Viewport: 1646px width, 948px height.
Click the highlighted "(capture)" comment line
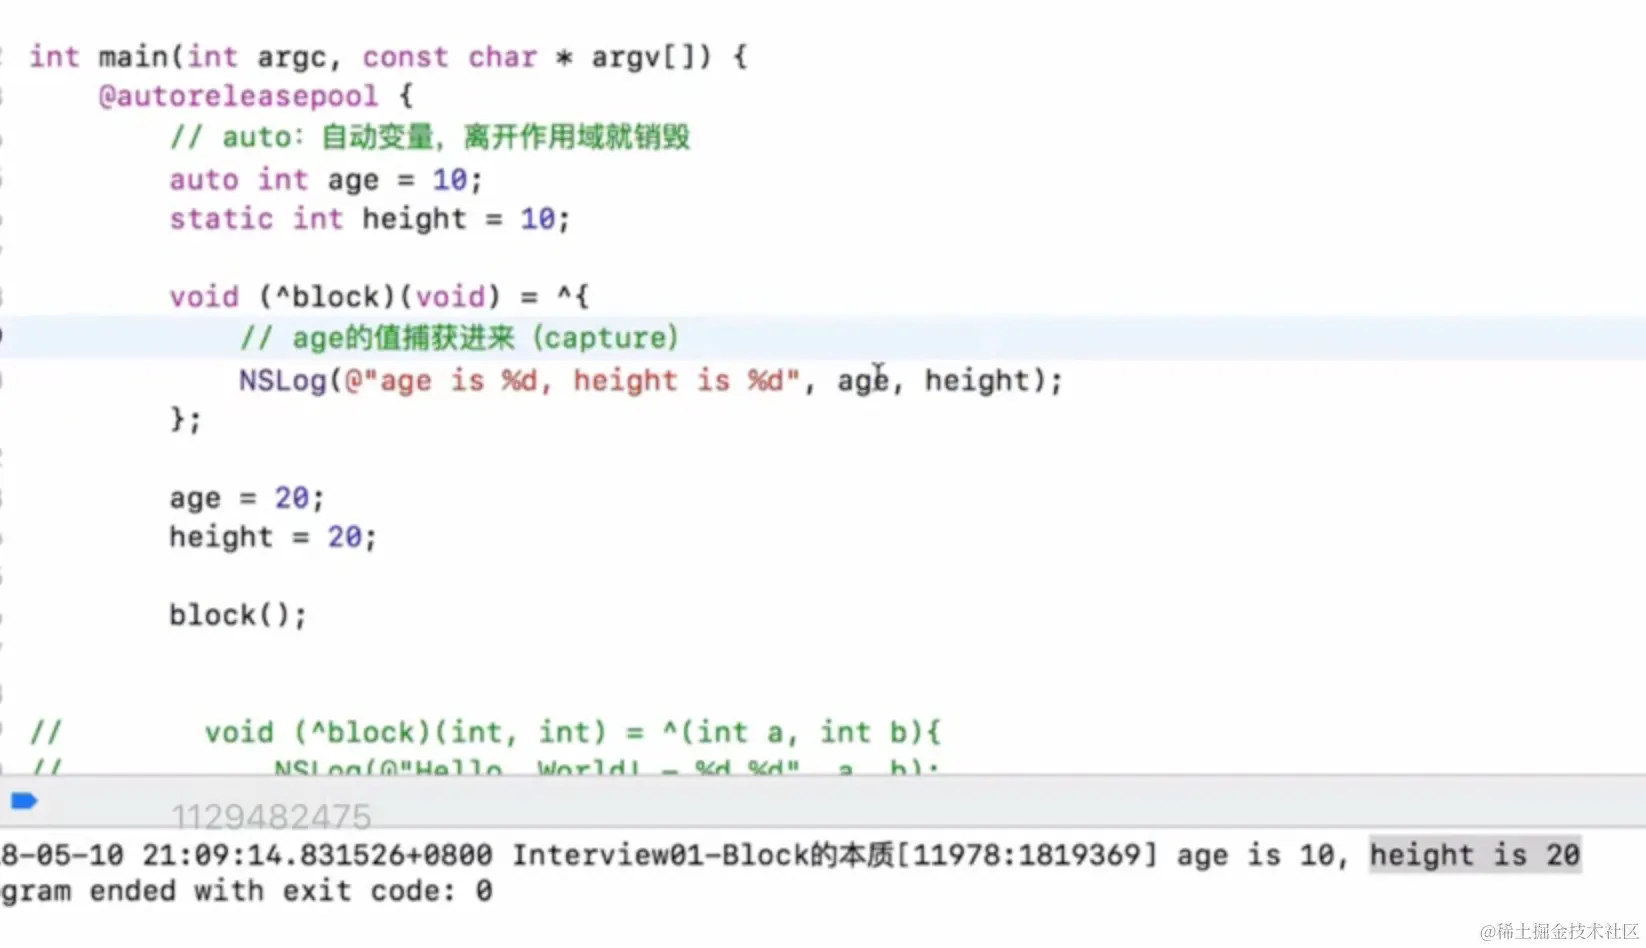click(460, 338)
